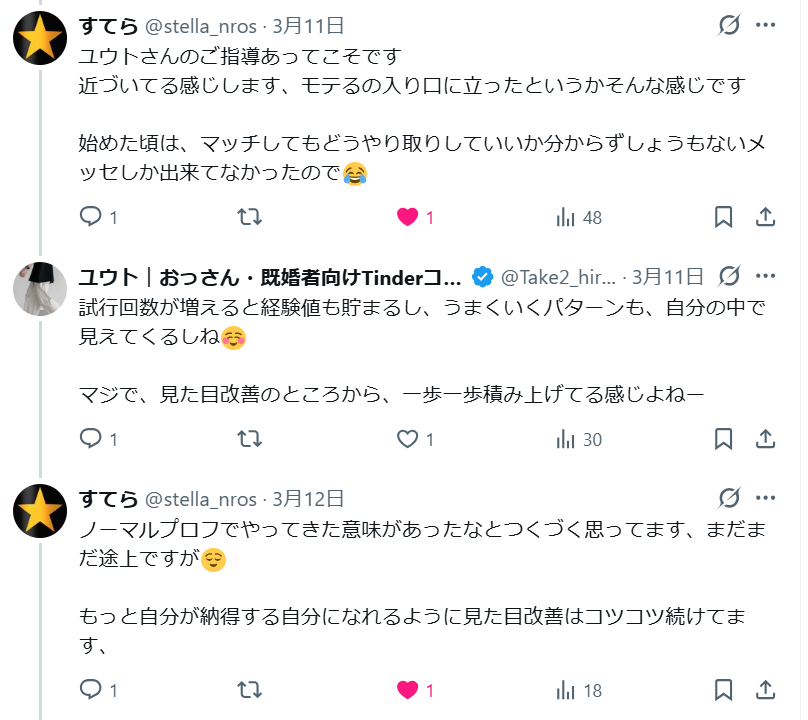This screenshot has width=808, height=720.
Task: Share the 3月12日 すてら post
Action: pyautogui.click(x=765, y=689)
